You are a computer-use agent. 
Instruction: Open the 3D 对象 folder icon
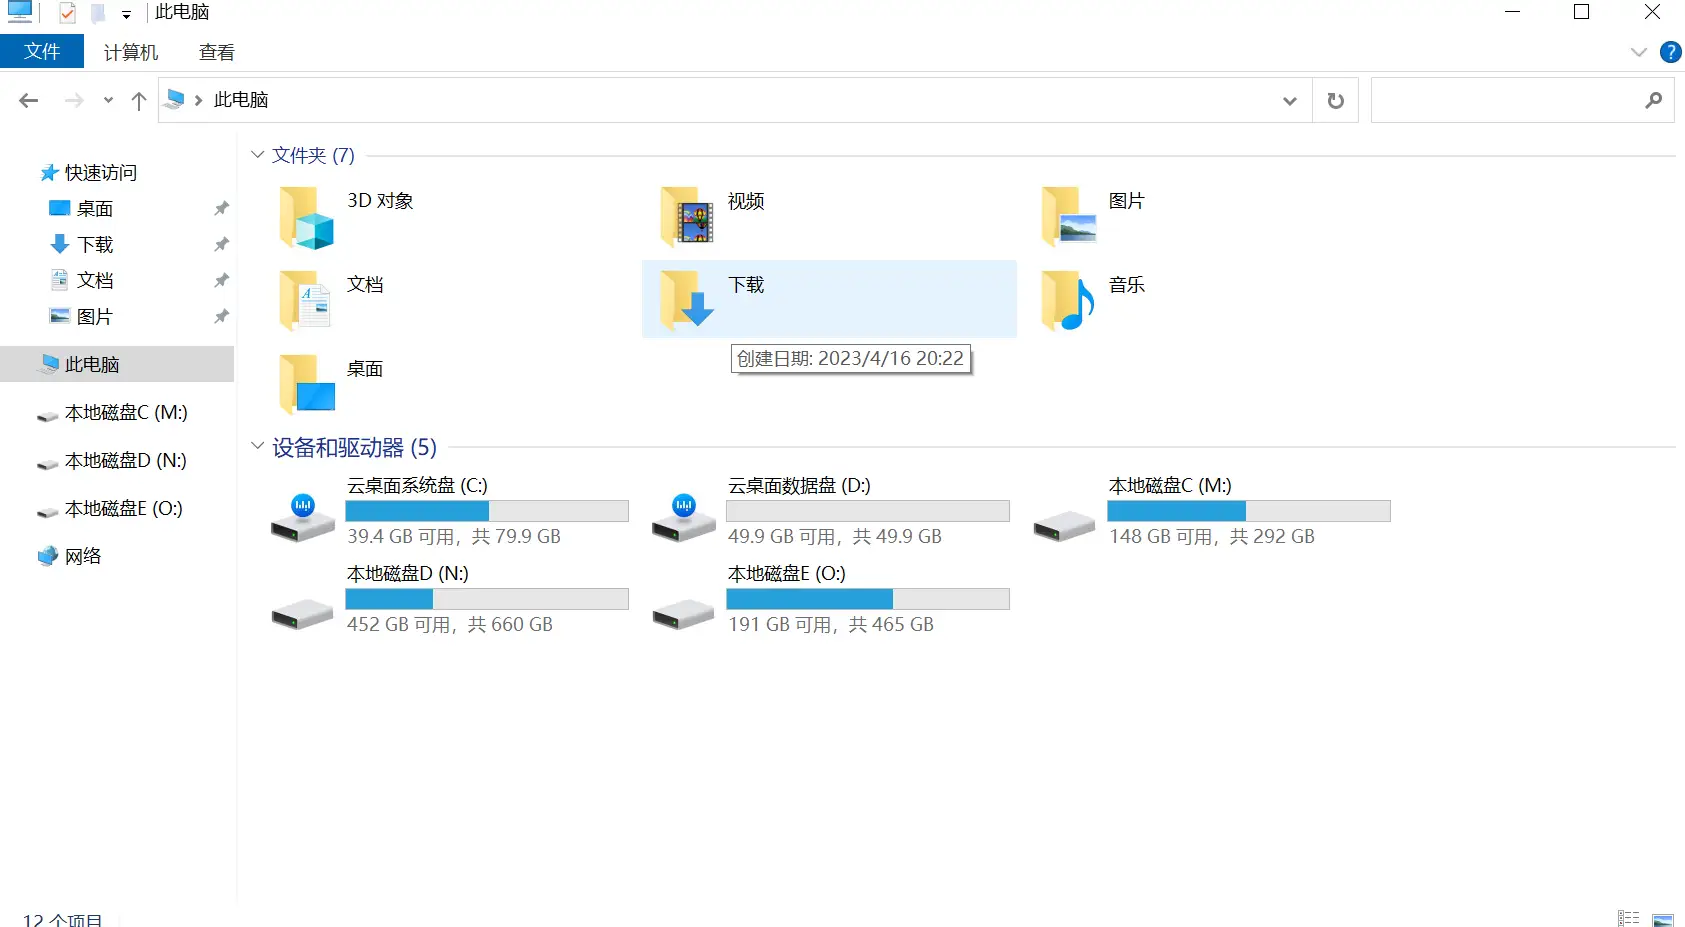click(305, 218)
